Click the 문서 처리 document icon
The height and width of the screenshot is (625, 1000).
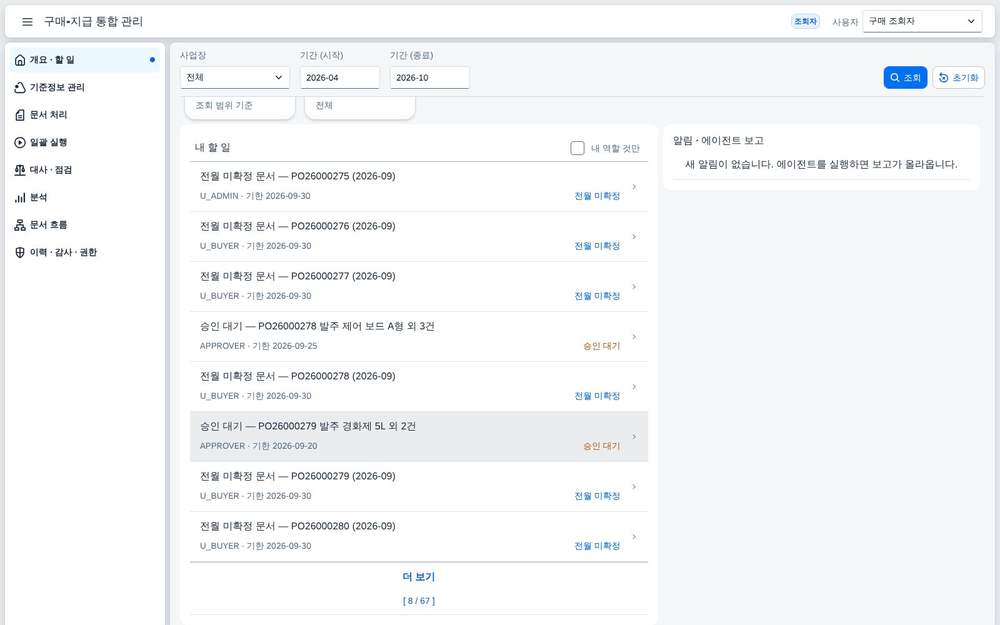[x=20, y=115]
